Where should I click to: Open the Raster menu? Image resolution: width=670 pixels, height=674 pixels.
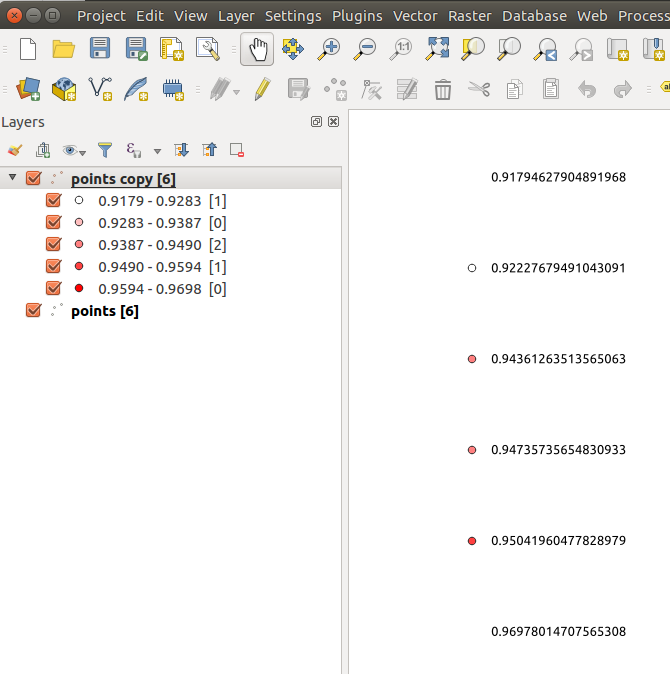[x=469, y=16]
